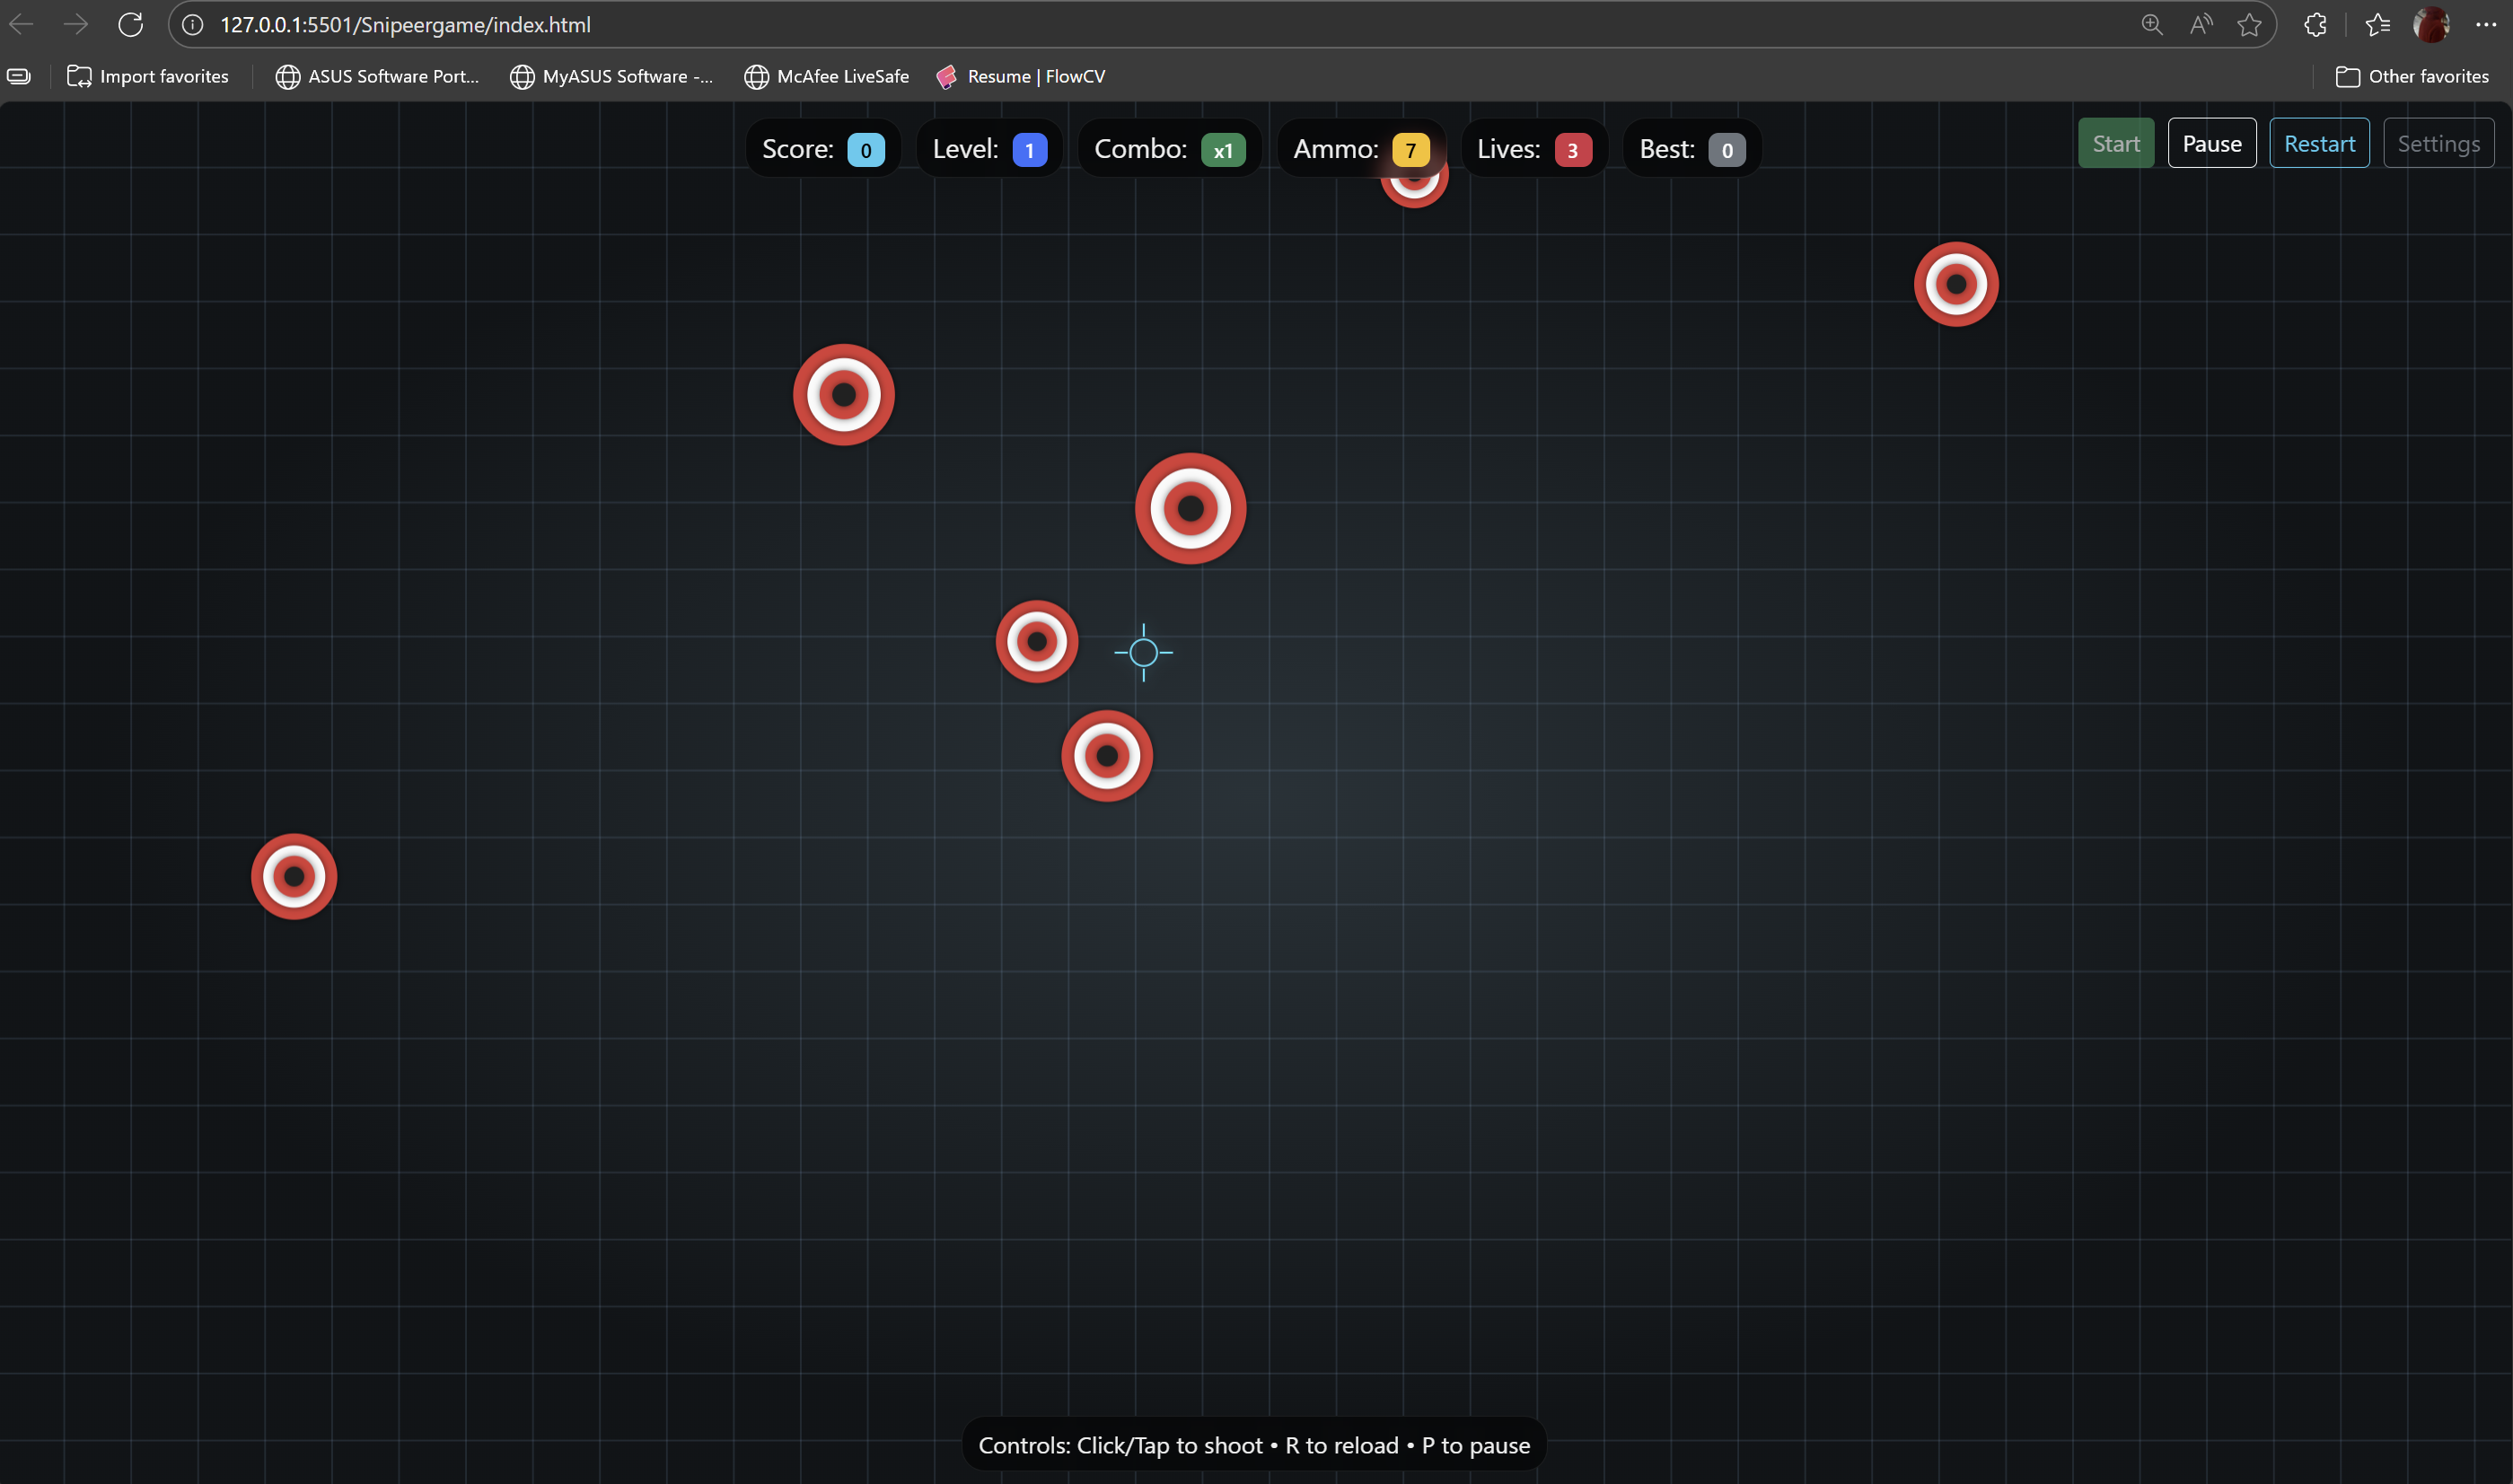Open the favorites list icon

2377,24
